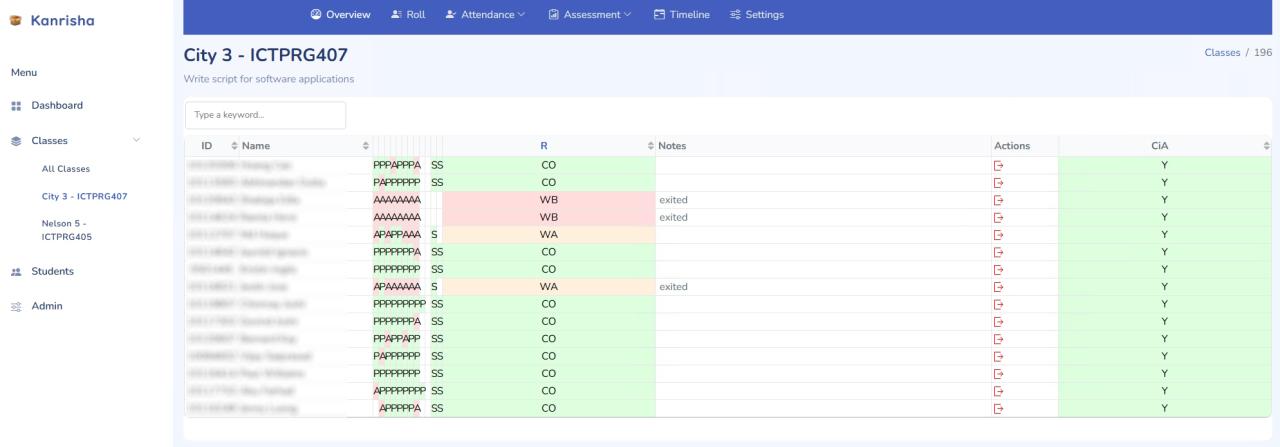The height and width of the screenshot is (447, 1280).
Task: Click the exit icon in the last student row
Action: coord(997,408)
